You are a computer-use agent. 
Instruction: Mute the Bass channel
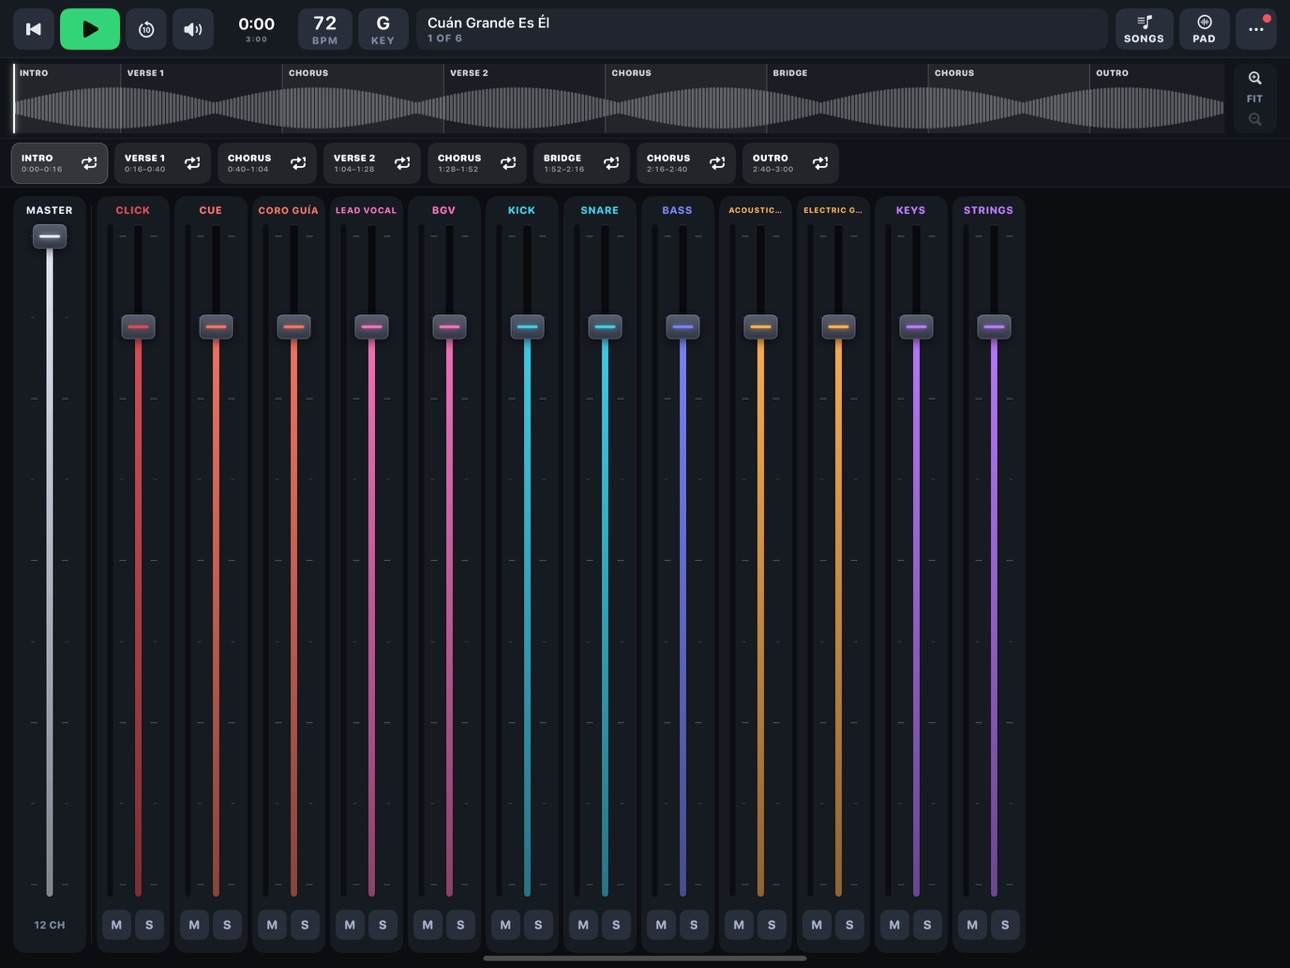[x=661, y=925]
